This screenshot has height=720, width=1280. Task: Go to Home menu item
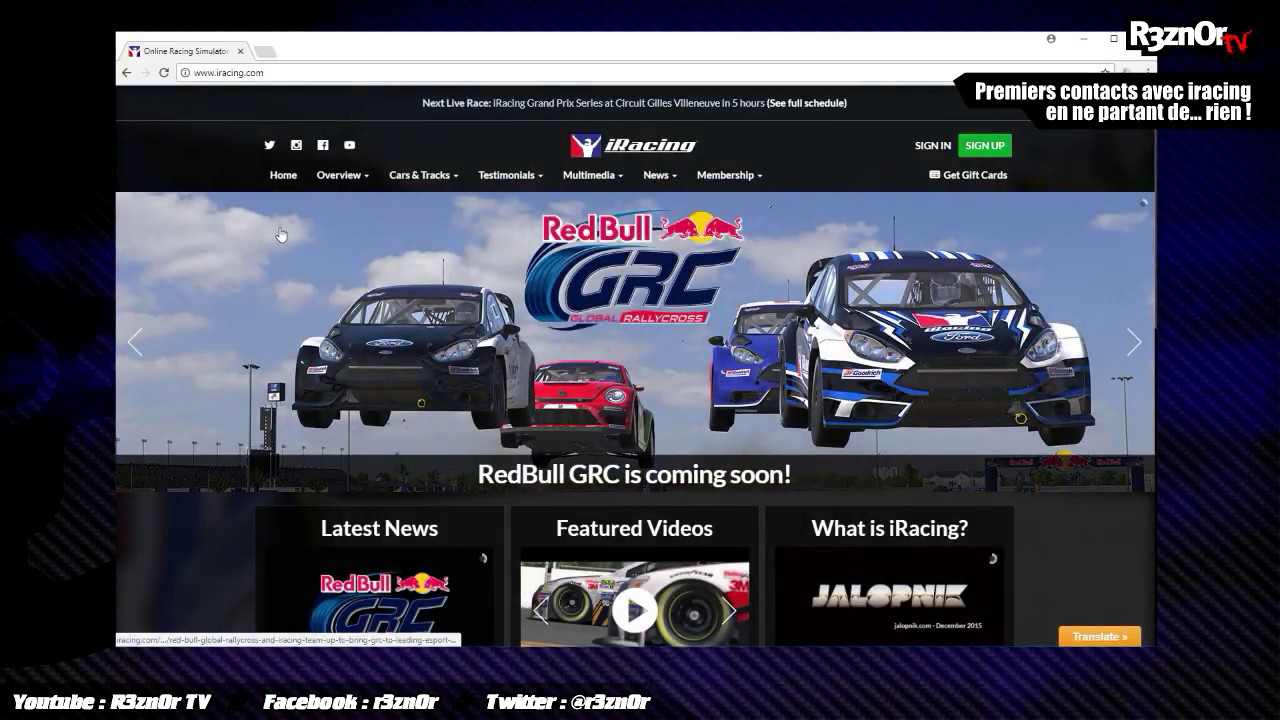coord(283,175)
